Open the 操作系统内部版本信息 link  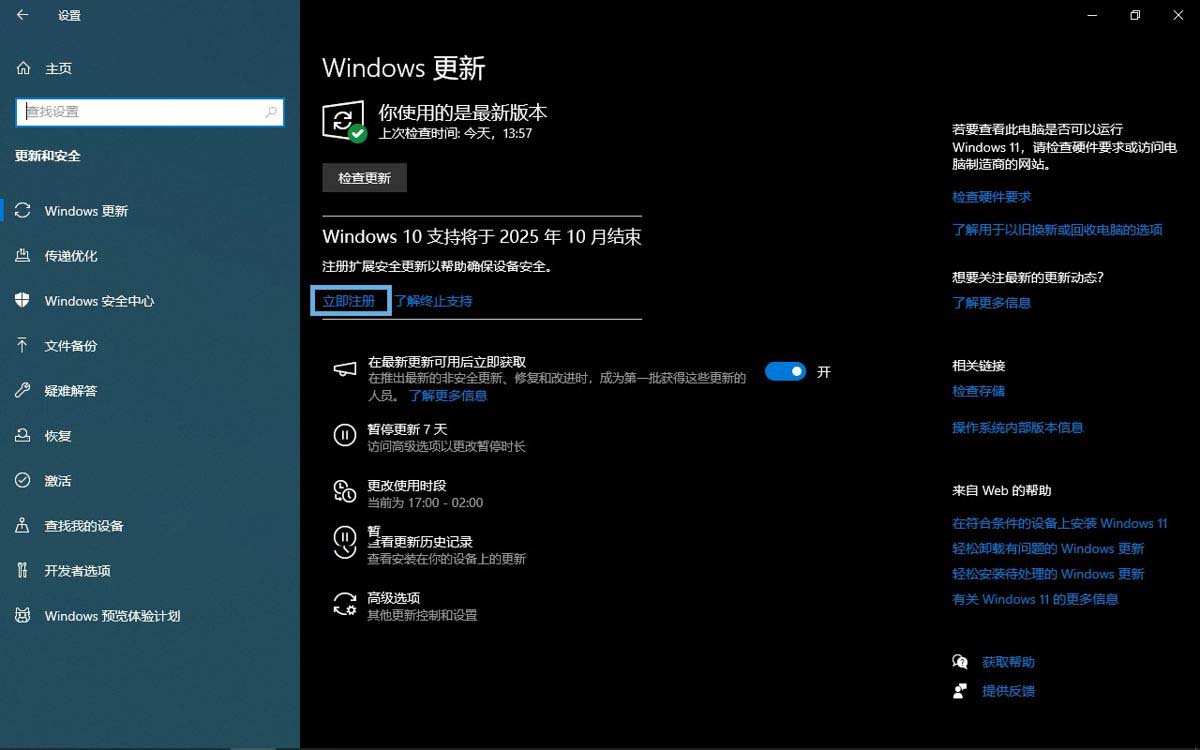point(1018,427)
